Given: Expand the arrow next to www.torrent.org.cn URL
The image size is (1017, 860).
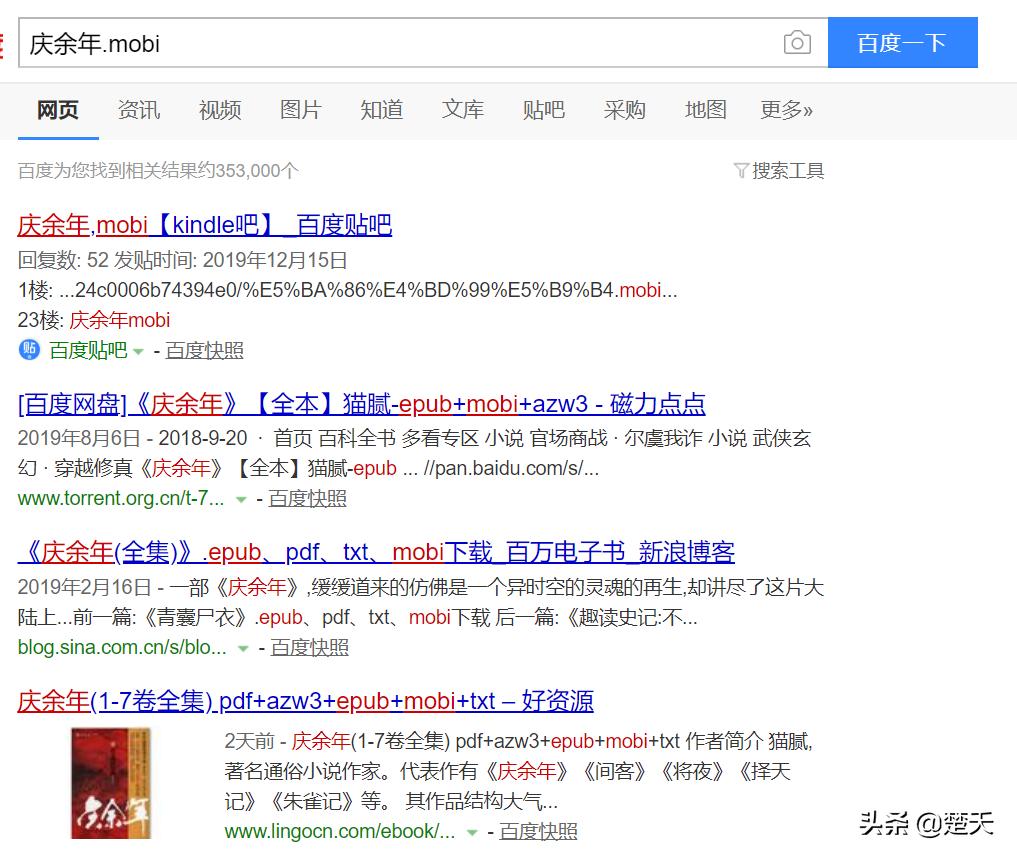Looking at the screenshot, I should pos(241,498).
